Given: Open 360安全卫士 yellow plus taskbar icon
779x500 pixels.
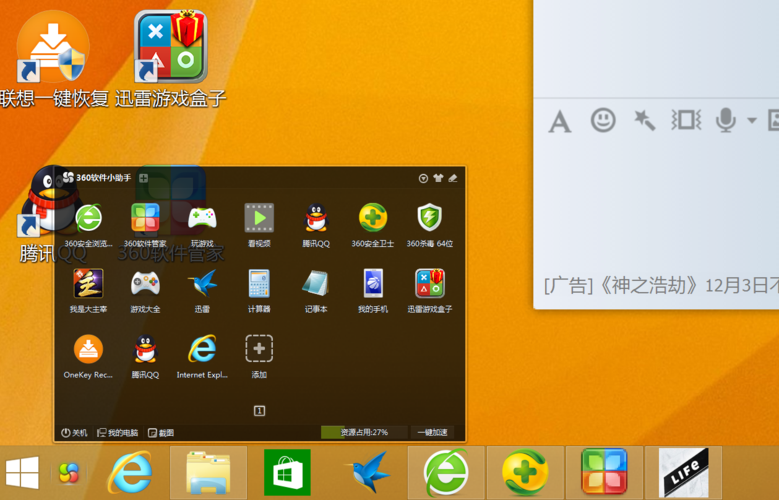Looking at the screenshot, I should point(525,473).
